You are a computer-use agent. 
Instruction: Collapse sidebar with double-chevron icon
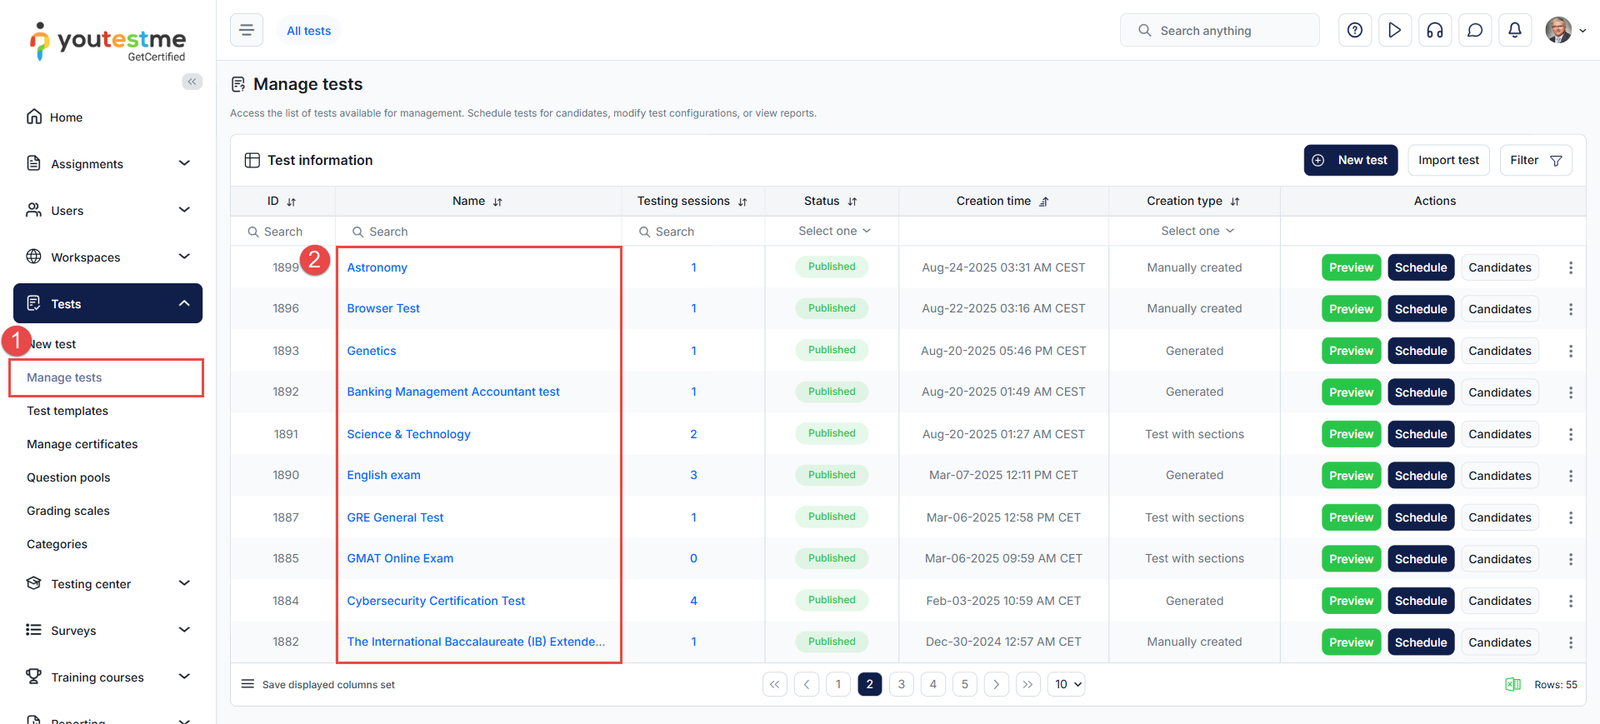[192, 82]
